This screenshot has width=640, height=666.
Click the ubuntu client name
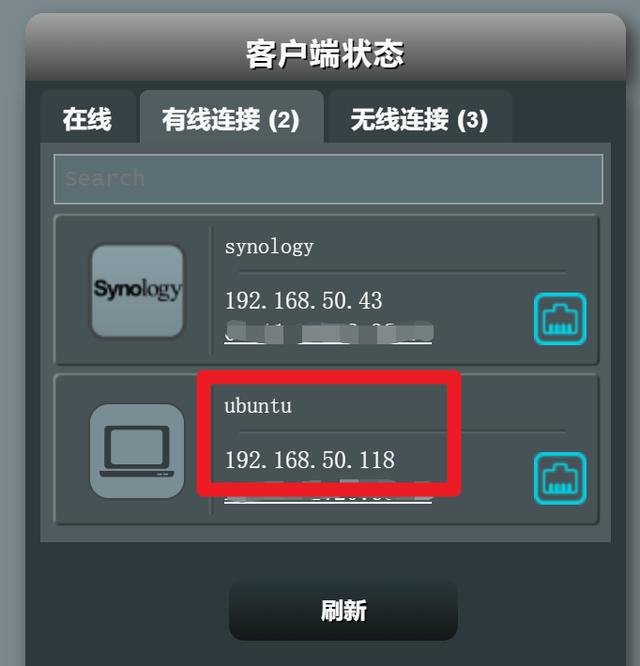click(258, 406)
